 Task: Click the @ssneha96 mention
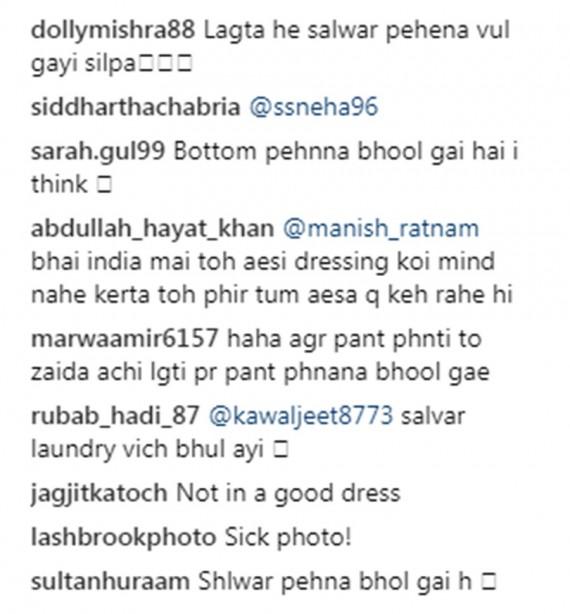(314, 107)
